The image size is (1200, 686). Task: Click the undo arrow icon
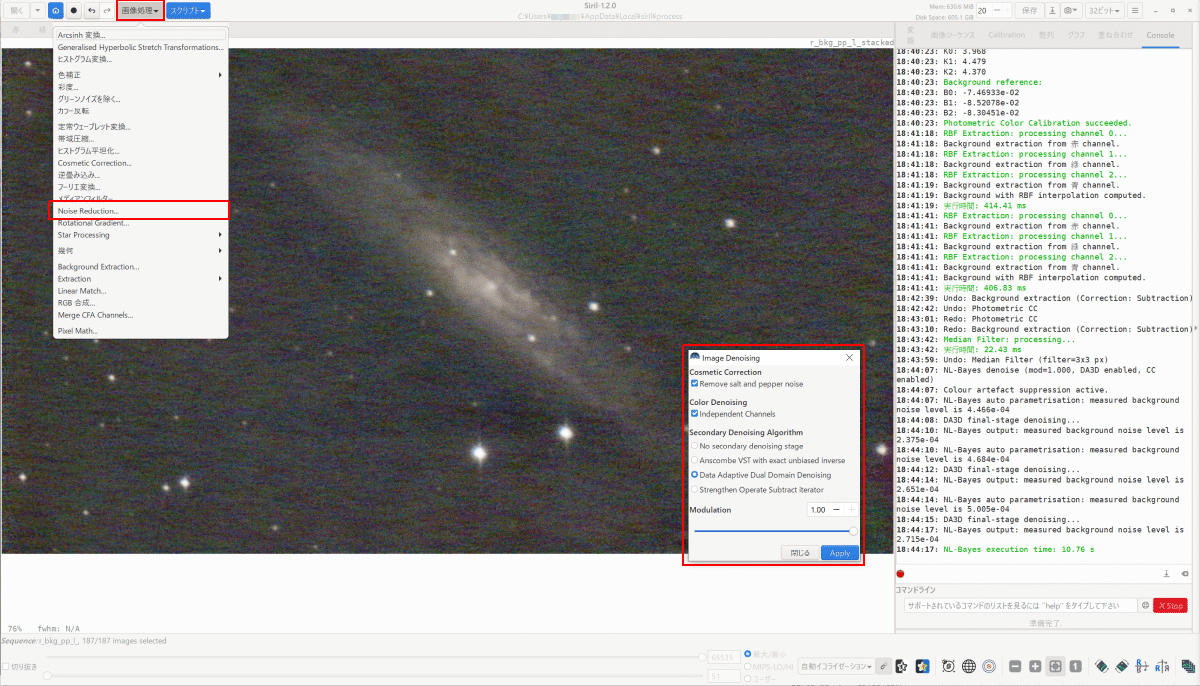tap(92, 10)
